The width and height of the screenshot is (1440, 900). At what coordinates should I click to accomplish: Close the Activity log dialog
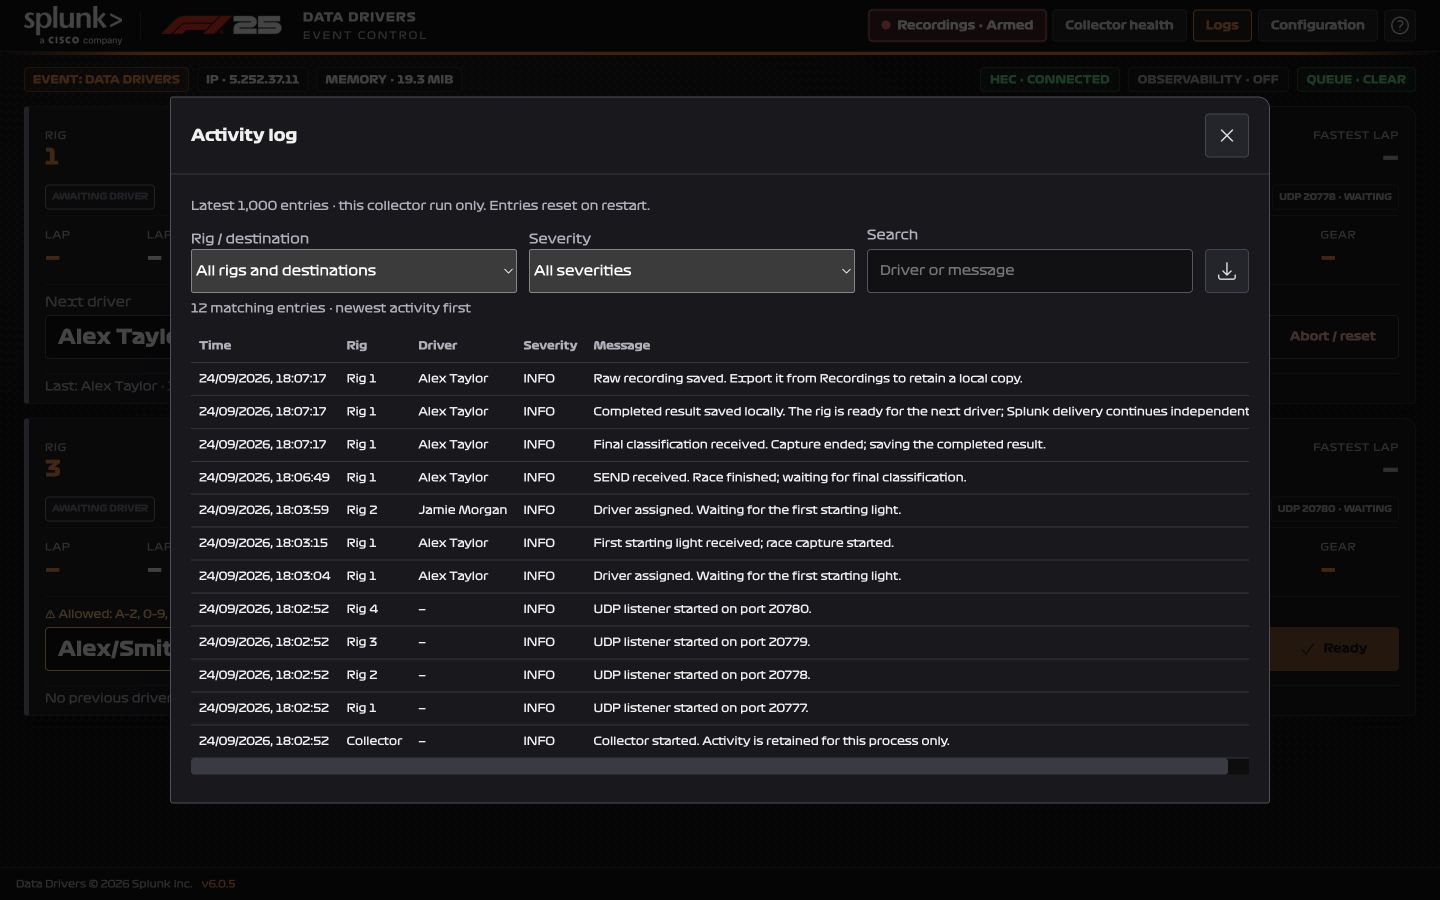[1226, 135]
